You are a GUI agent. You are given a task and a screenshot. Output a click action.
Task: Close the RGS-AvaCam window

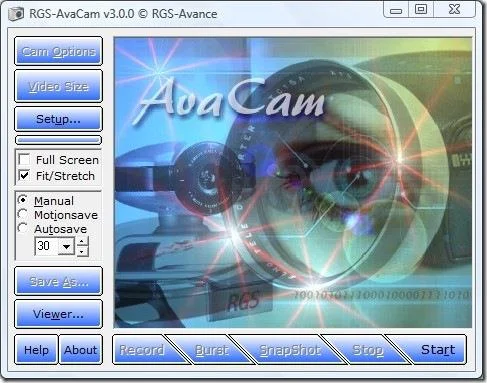[454, 9]
